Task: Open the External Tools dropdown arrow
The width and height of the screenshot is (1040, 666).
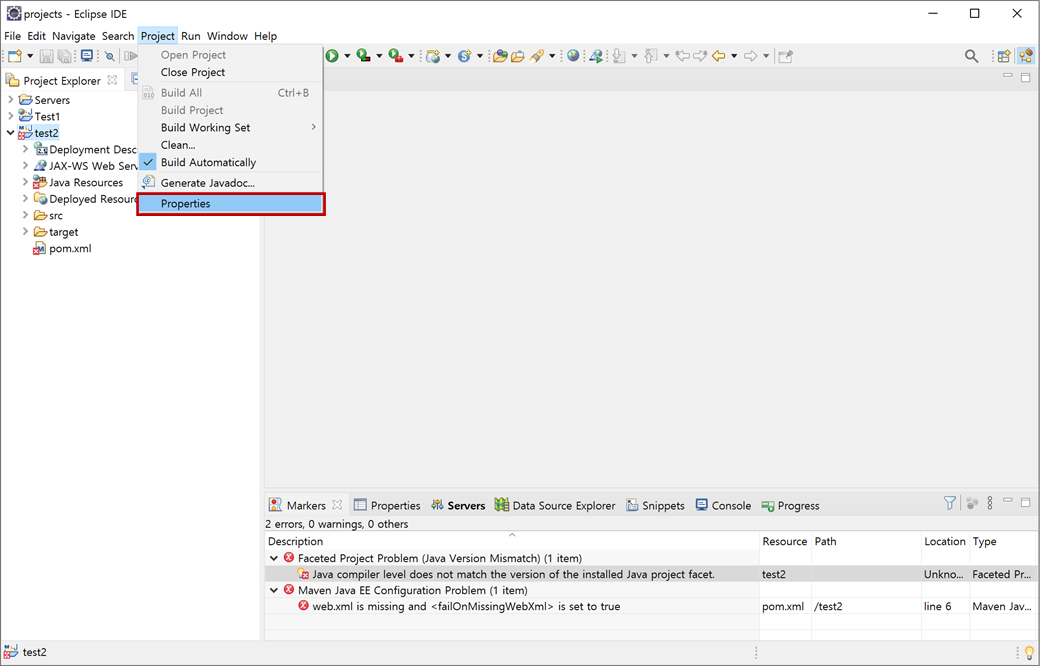Action: [411, 56]
